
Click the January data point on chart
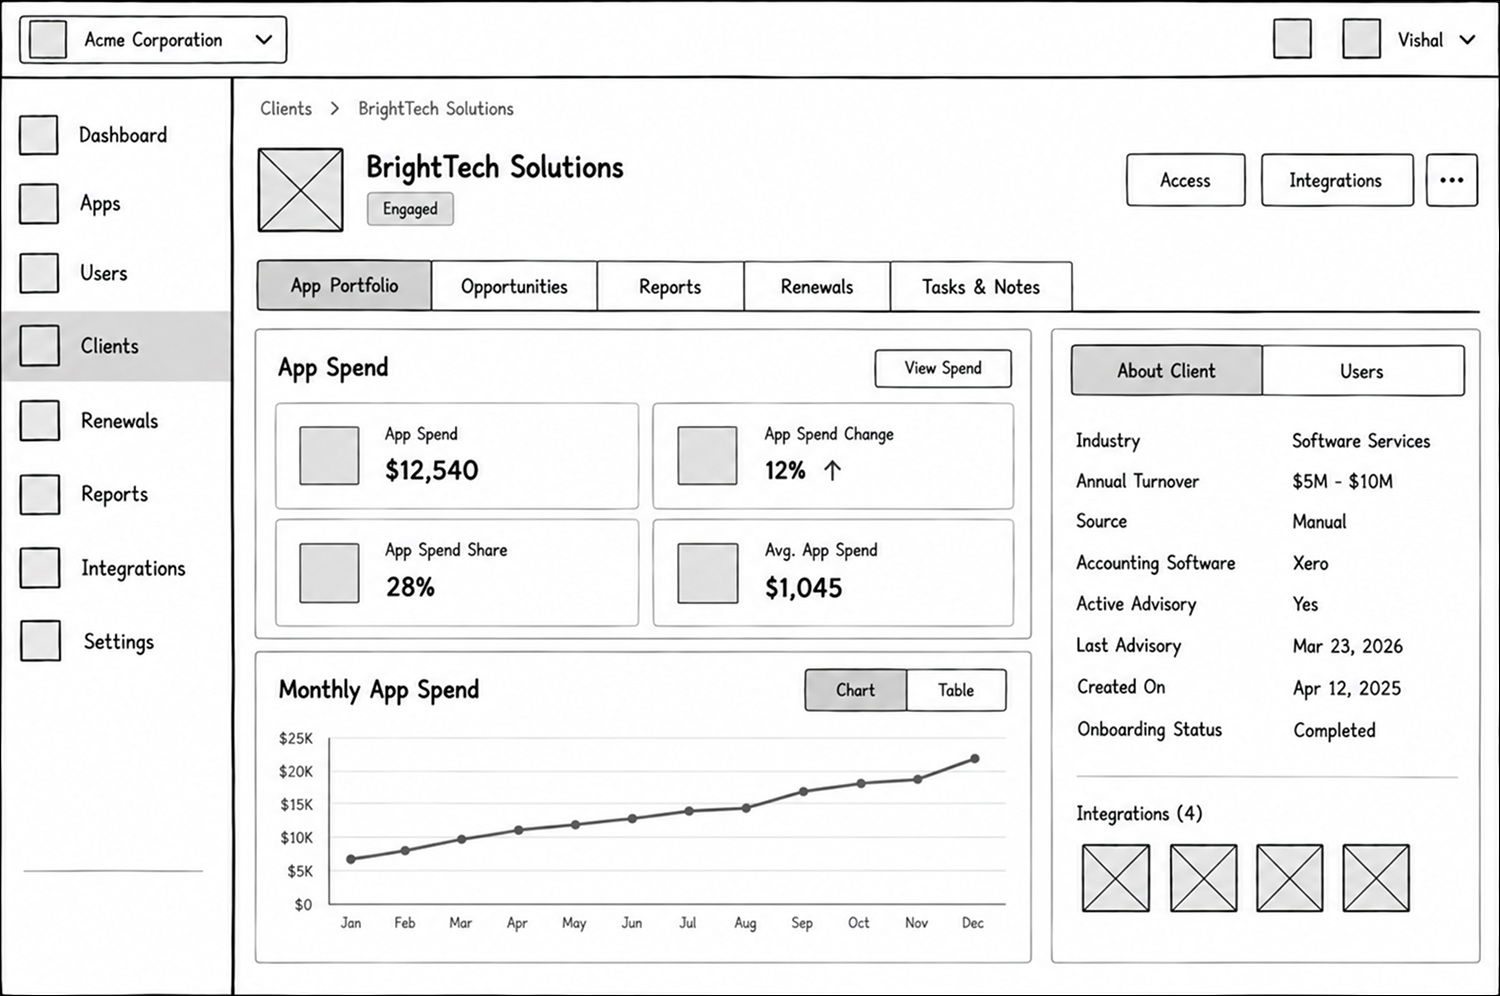point(351,859)
